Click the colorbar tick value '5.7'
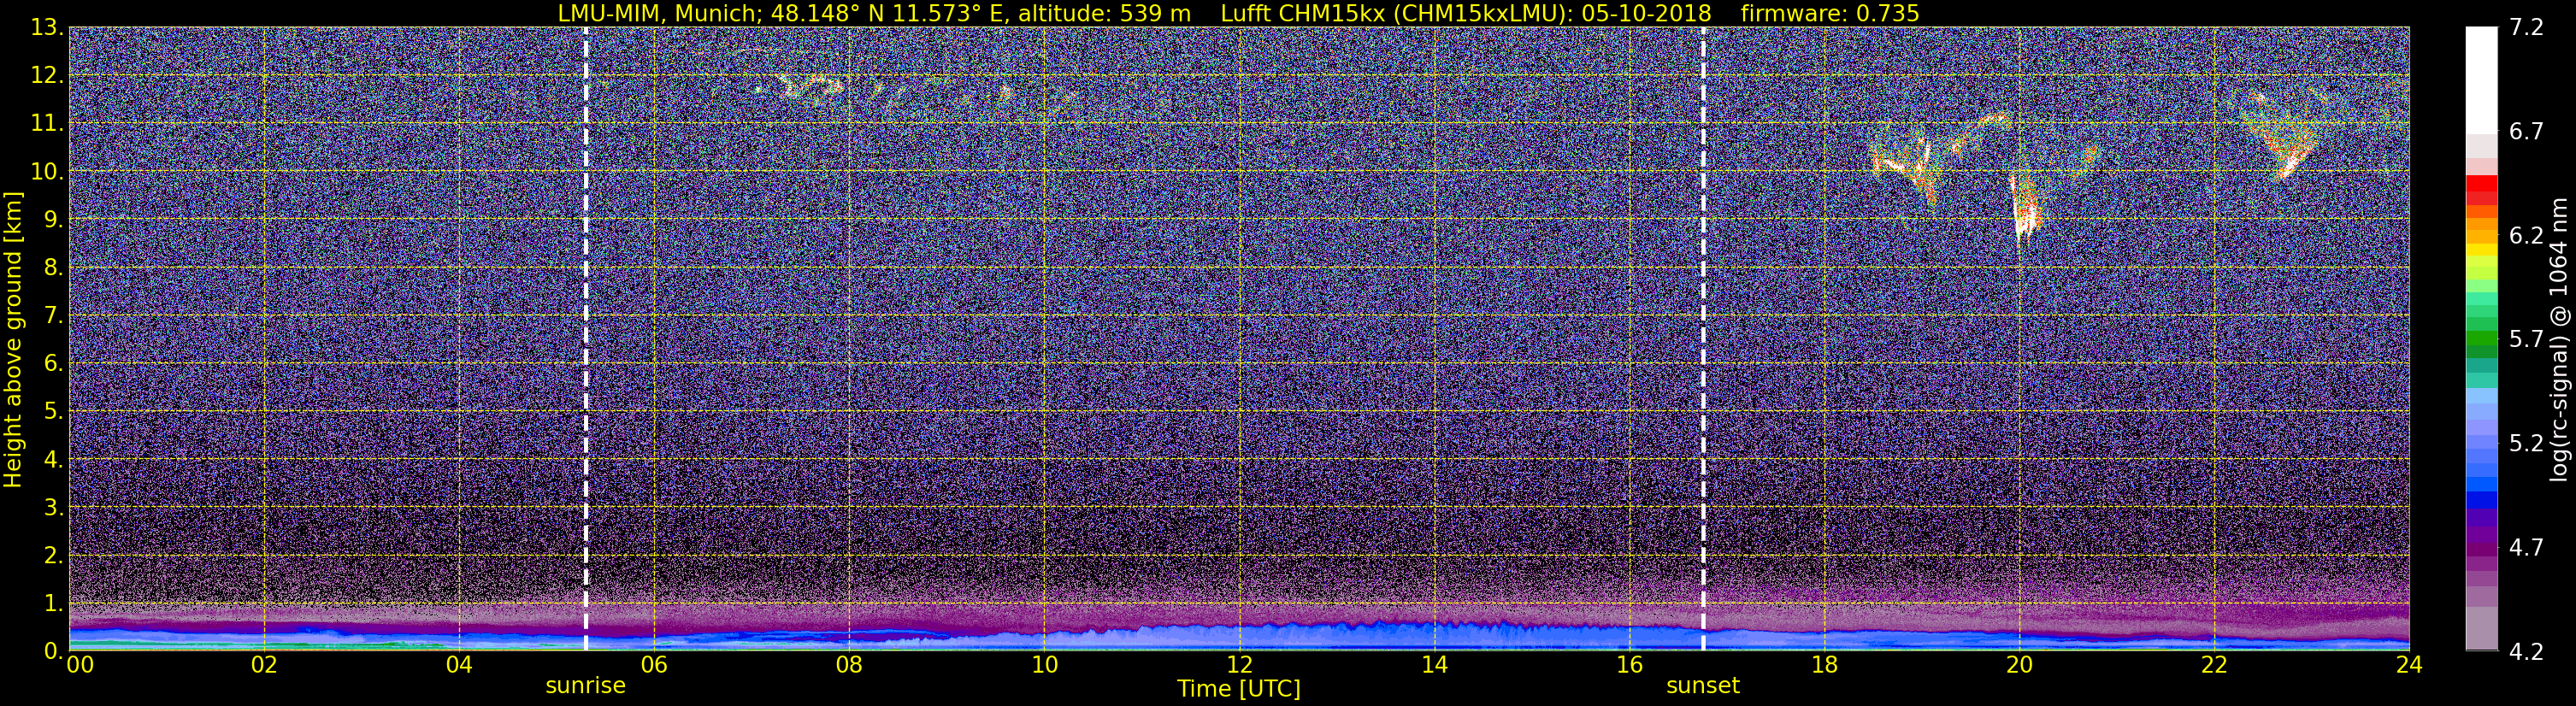This screenshot has width=2576, height=706. [x=2526, y=339]
